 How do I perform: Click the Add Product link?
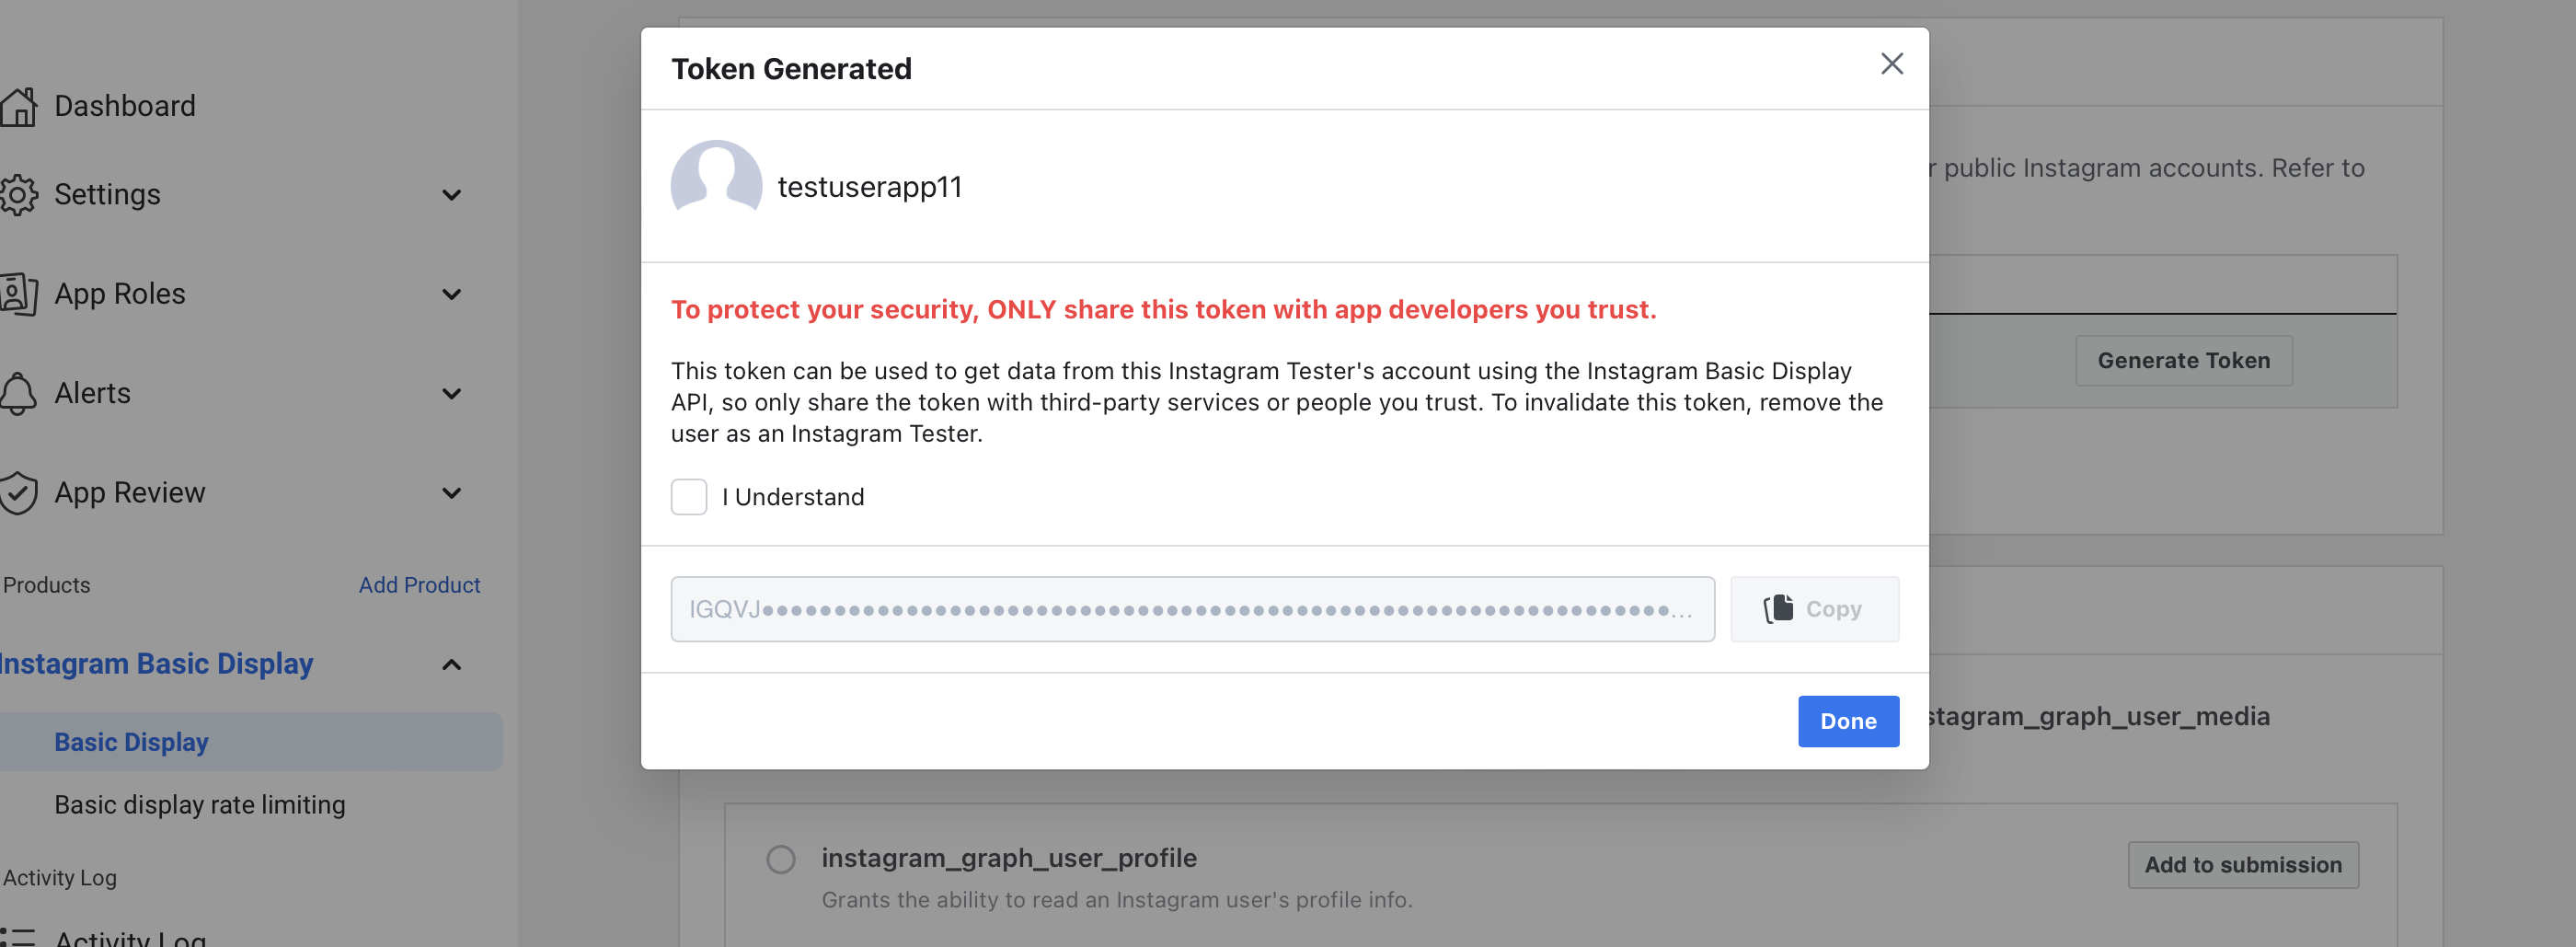point(419,585)
